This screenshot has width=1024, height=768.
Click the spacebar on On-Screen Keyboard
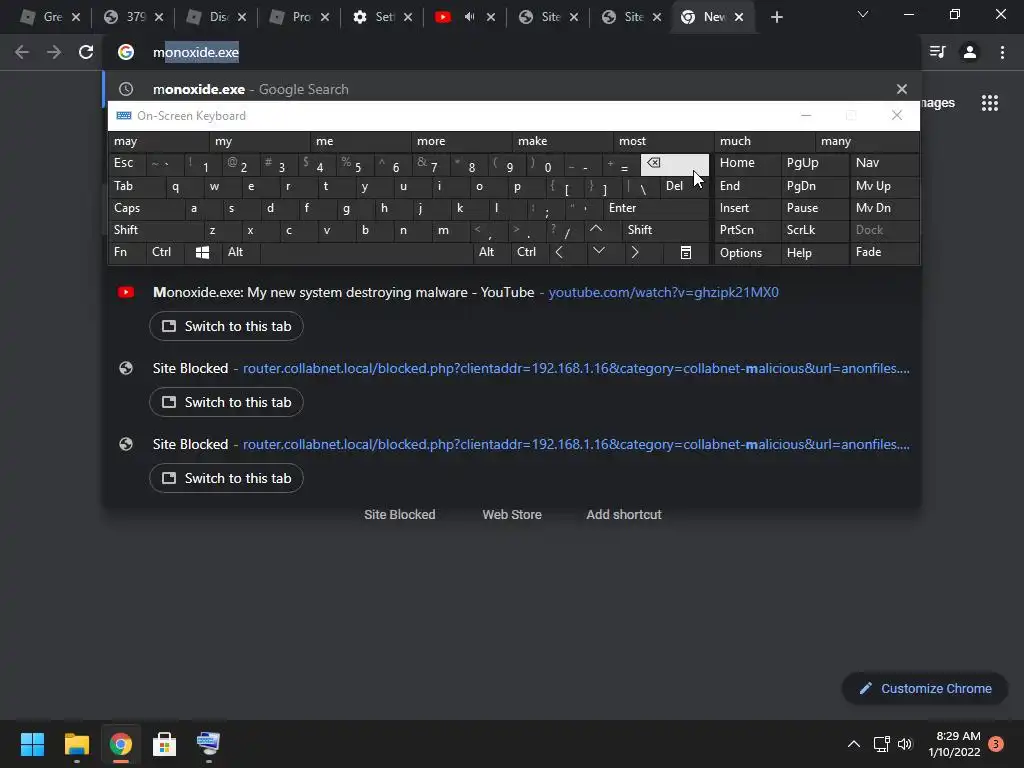(x=366, y=252)
